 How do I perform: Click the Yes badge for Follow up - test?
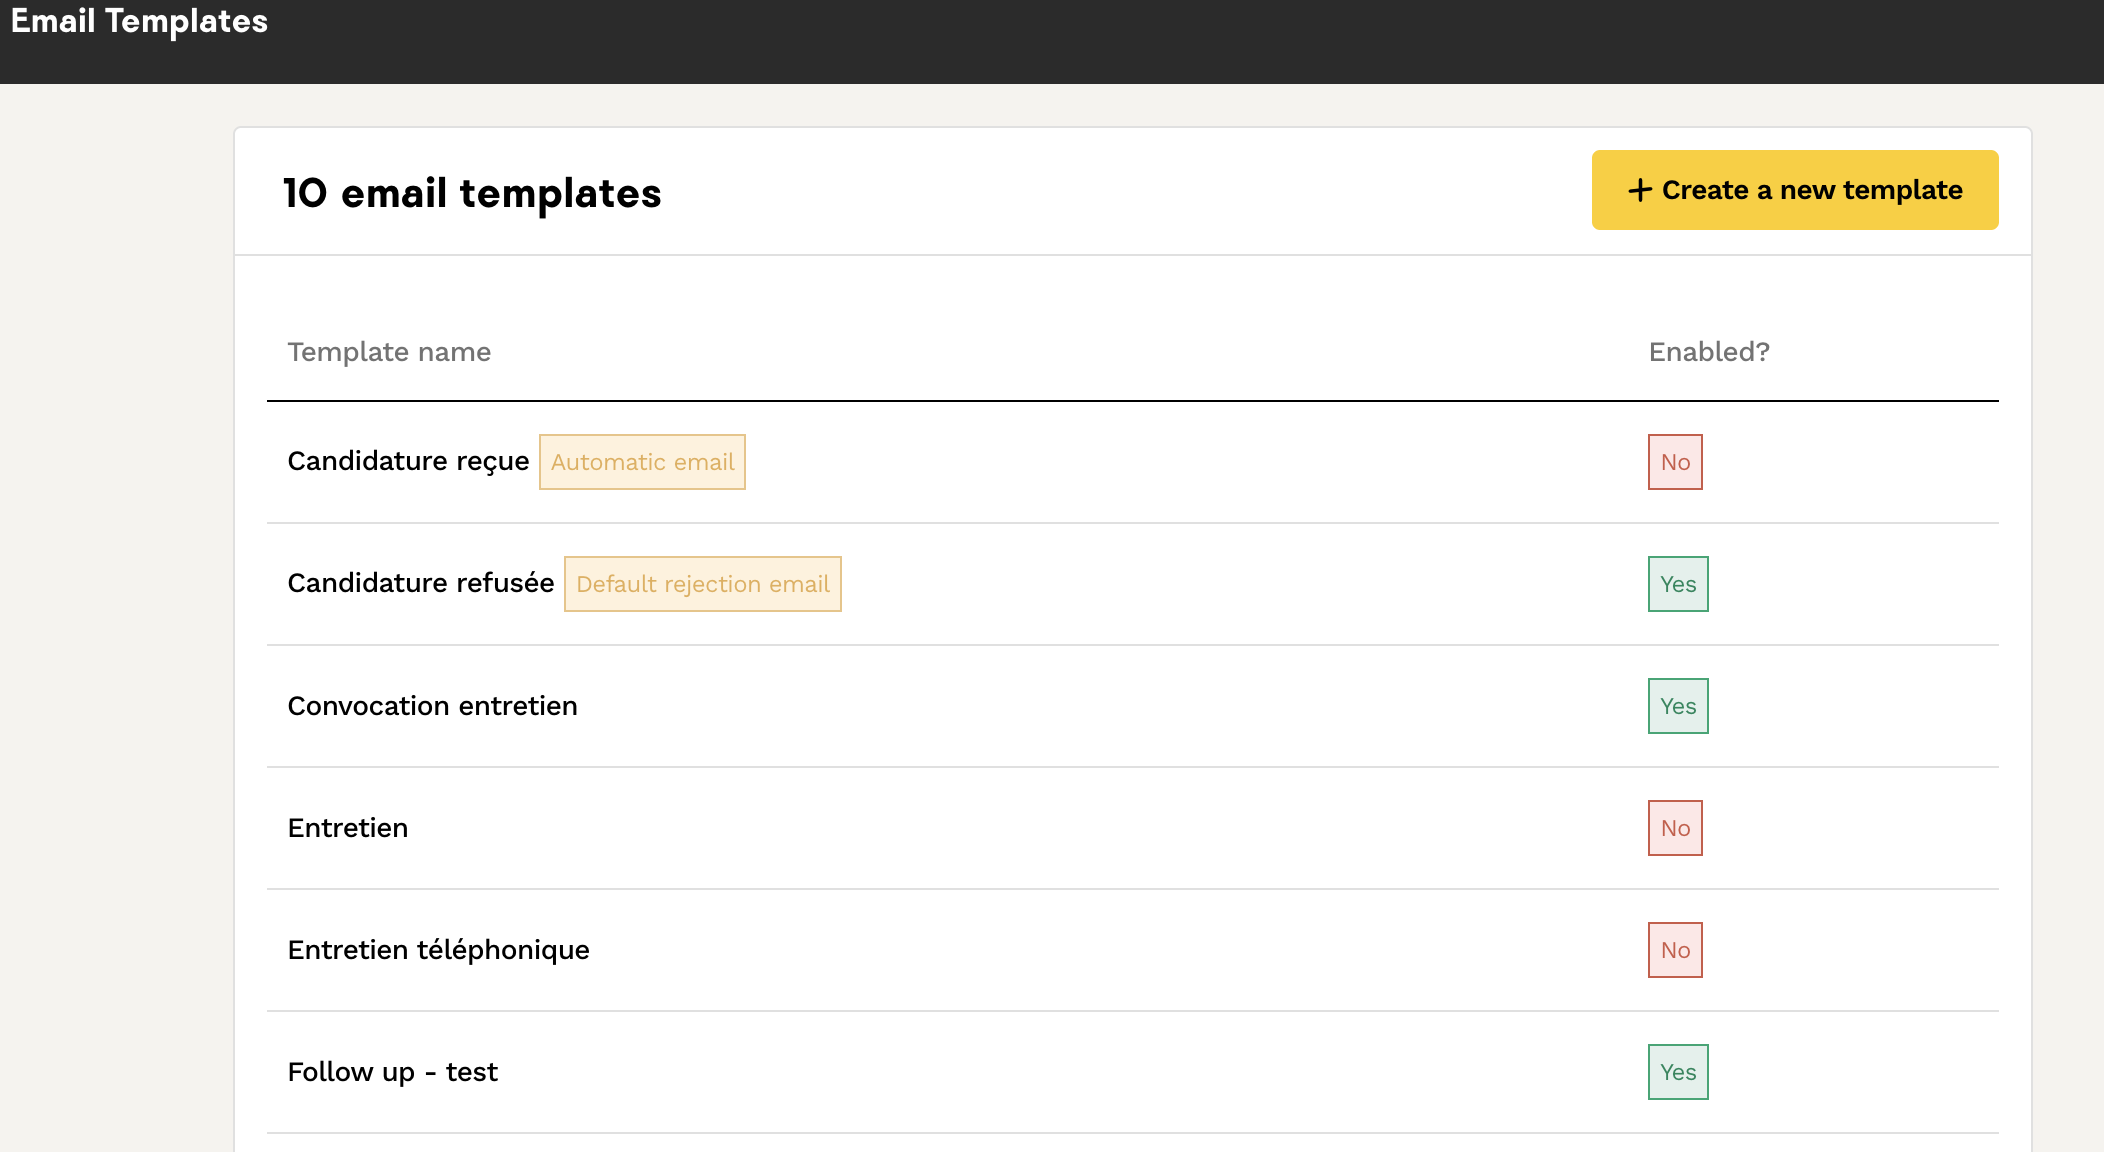point(1678,1072)
